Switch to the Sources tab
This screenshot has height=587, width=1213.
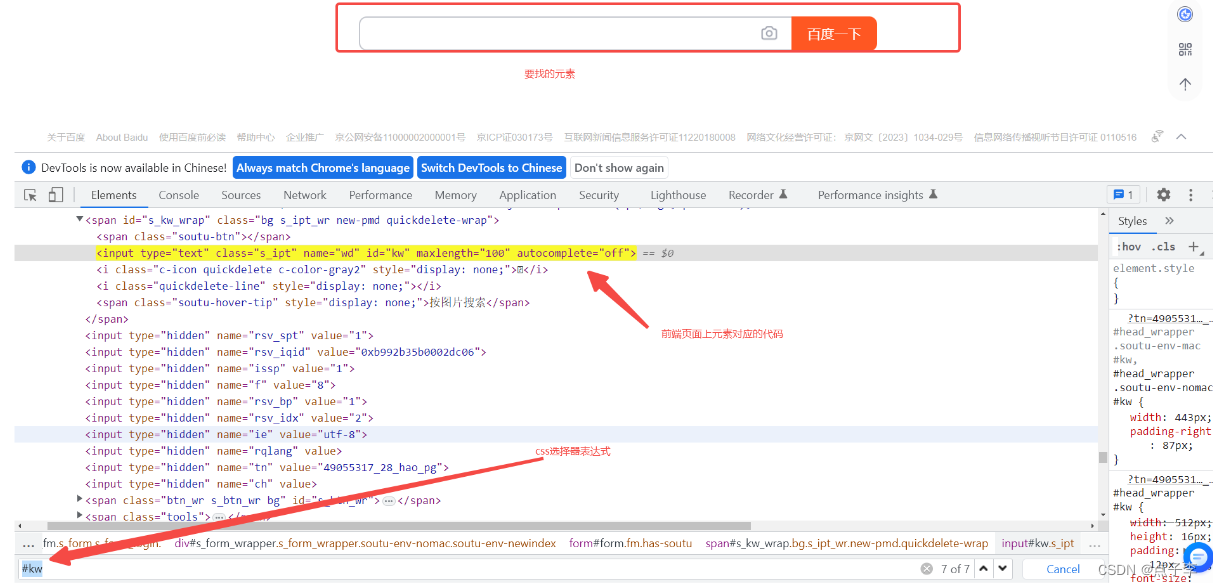pyautogui.click(x=241, y=195)
